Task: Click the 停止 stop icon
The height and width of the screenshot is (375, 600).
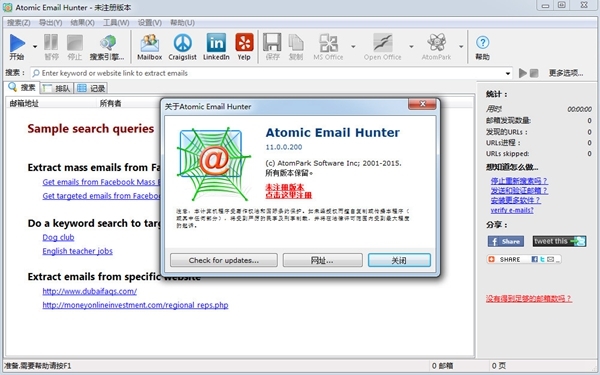Action: (75, 42)
